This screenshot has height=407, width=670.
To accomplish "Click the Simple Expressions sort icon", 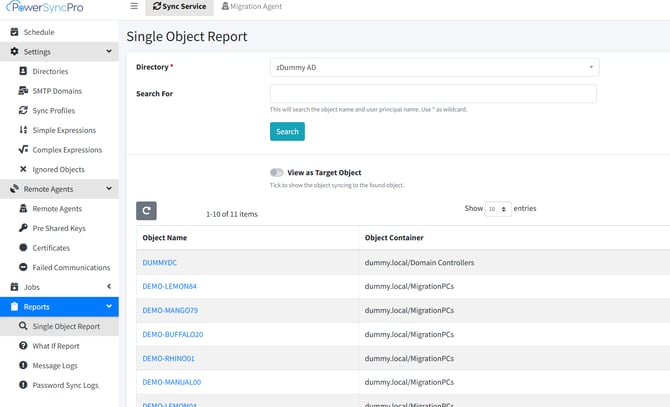I will [23, 130].
